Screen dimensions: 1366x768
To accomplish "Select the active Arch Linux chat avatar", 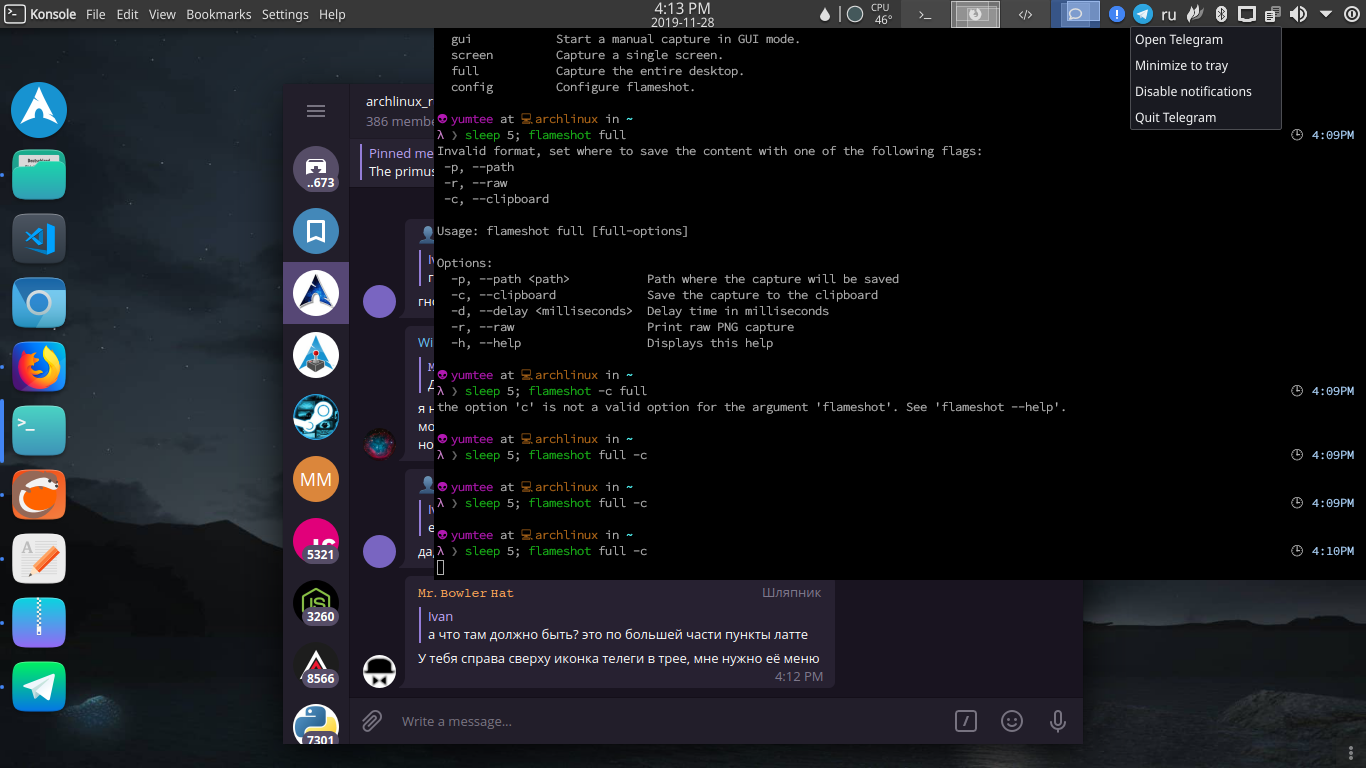I will click(316, 293).
